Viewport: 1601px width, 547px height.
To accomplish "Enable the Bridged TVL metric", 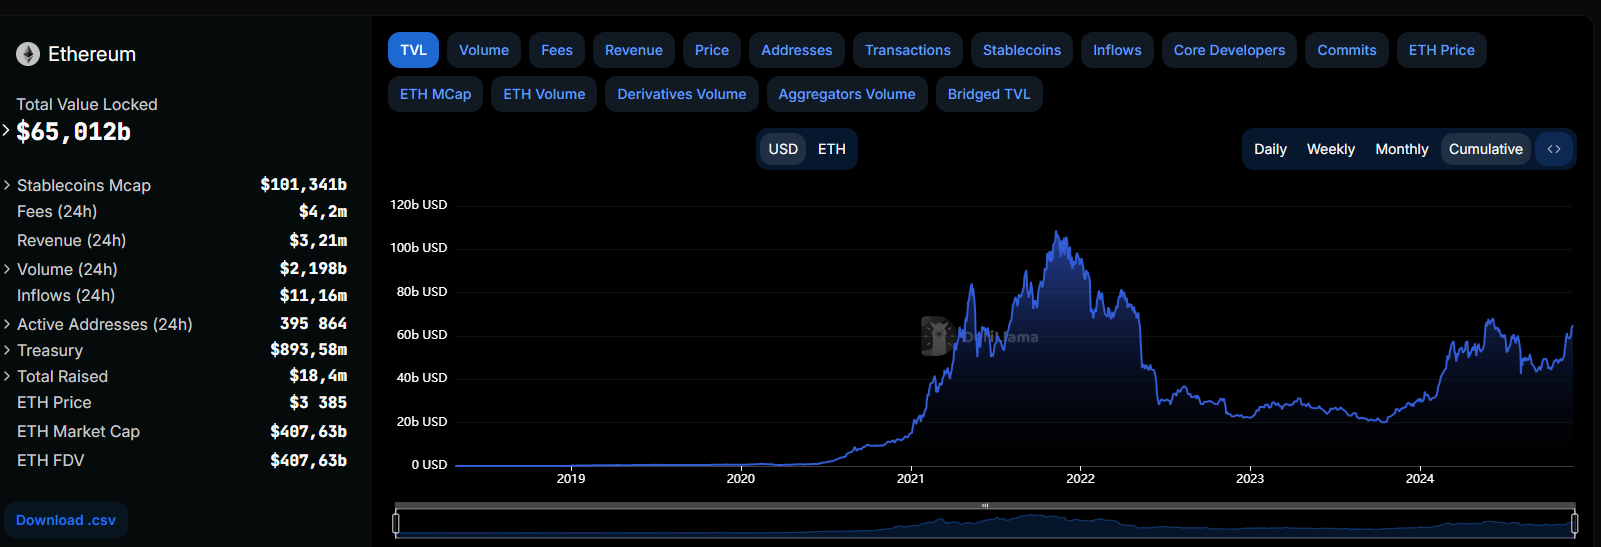I will point(989,94).
